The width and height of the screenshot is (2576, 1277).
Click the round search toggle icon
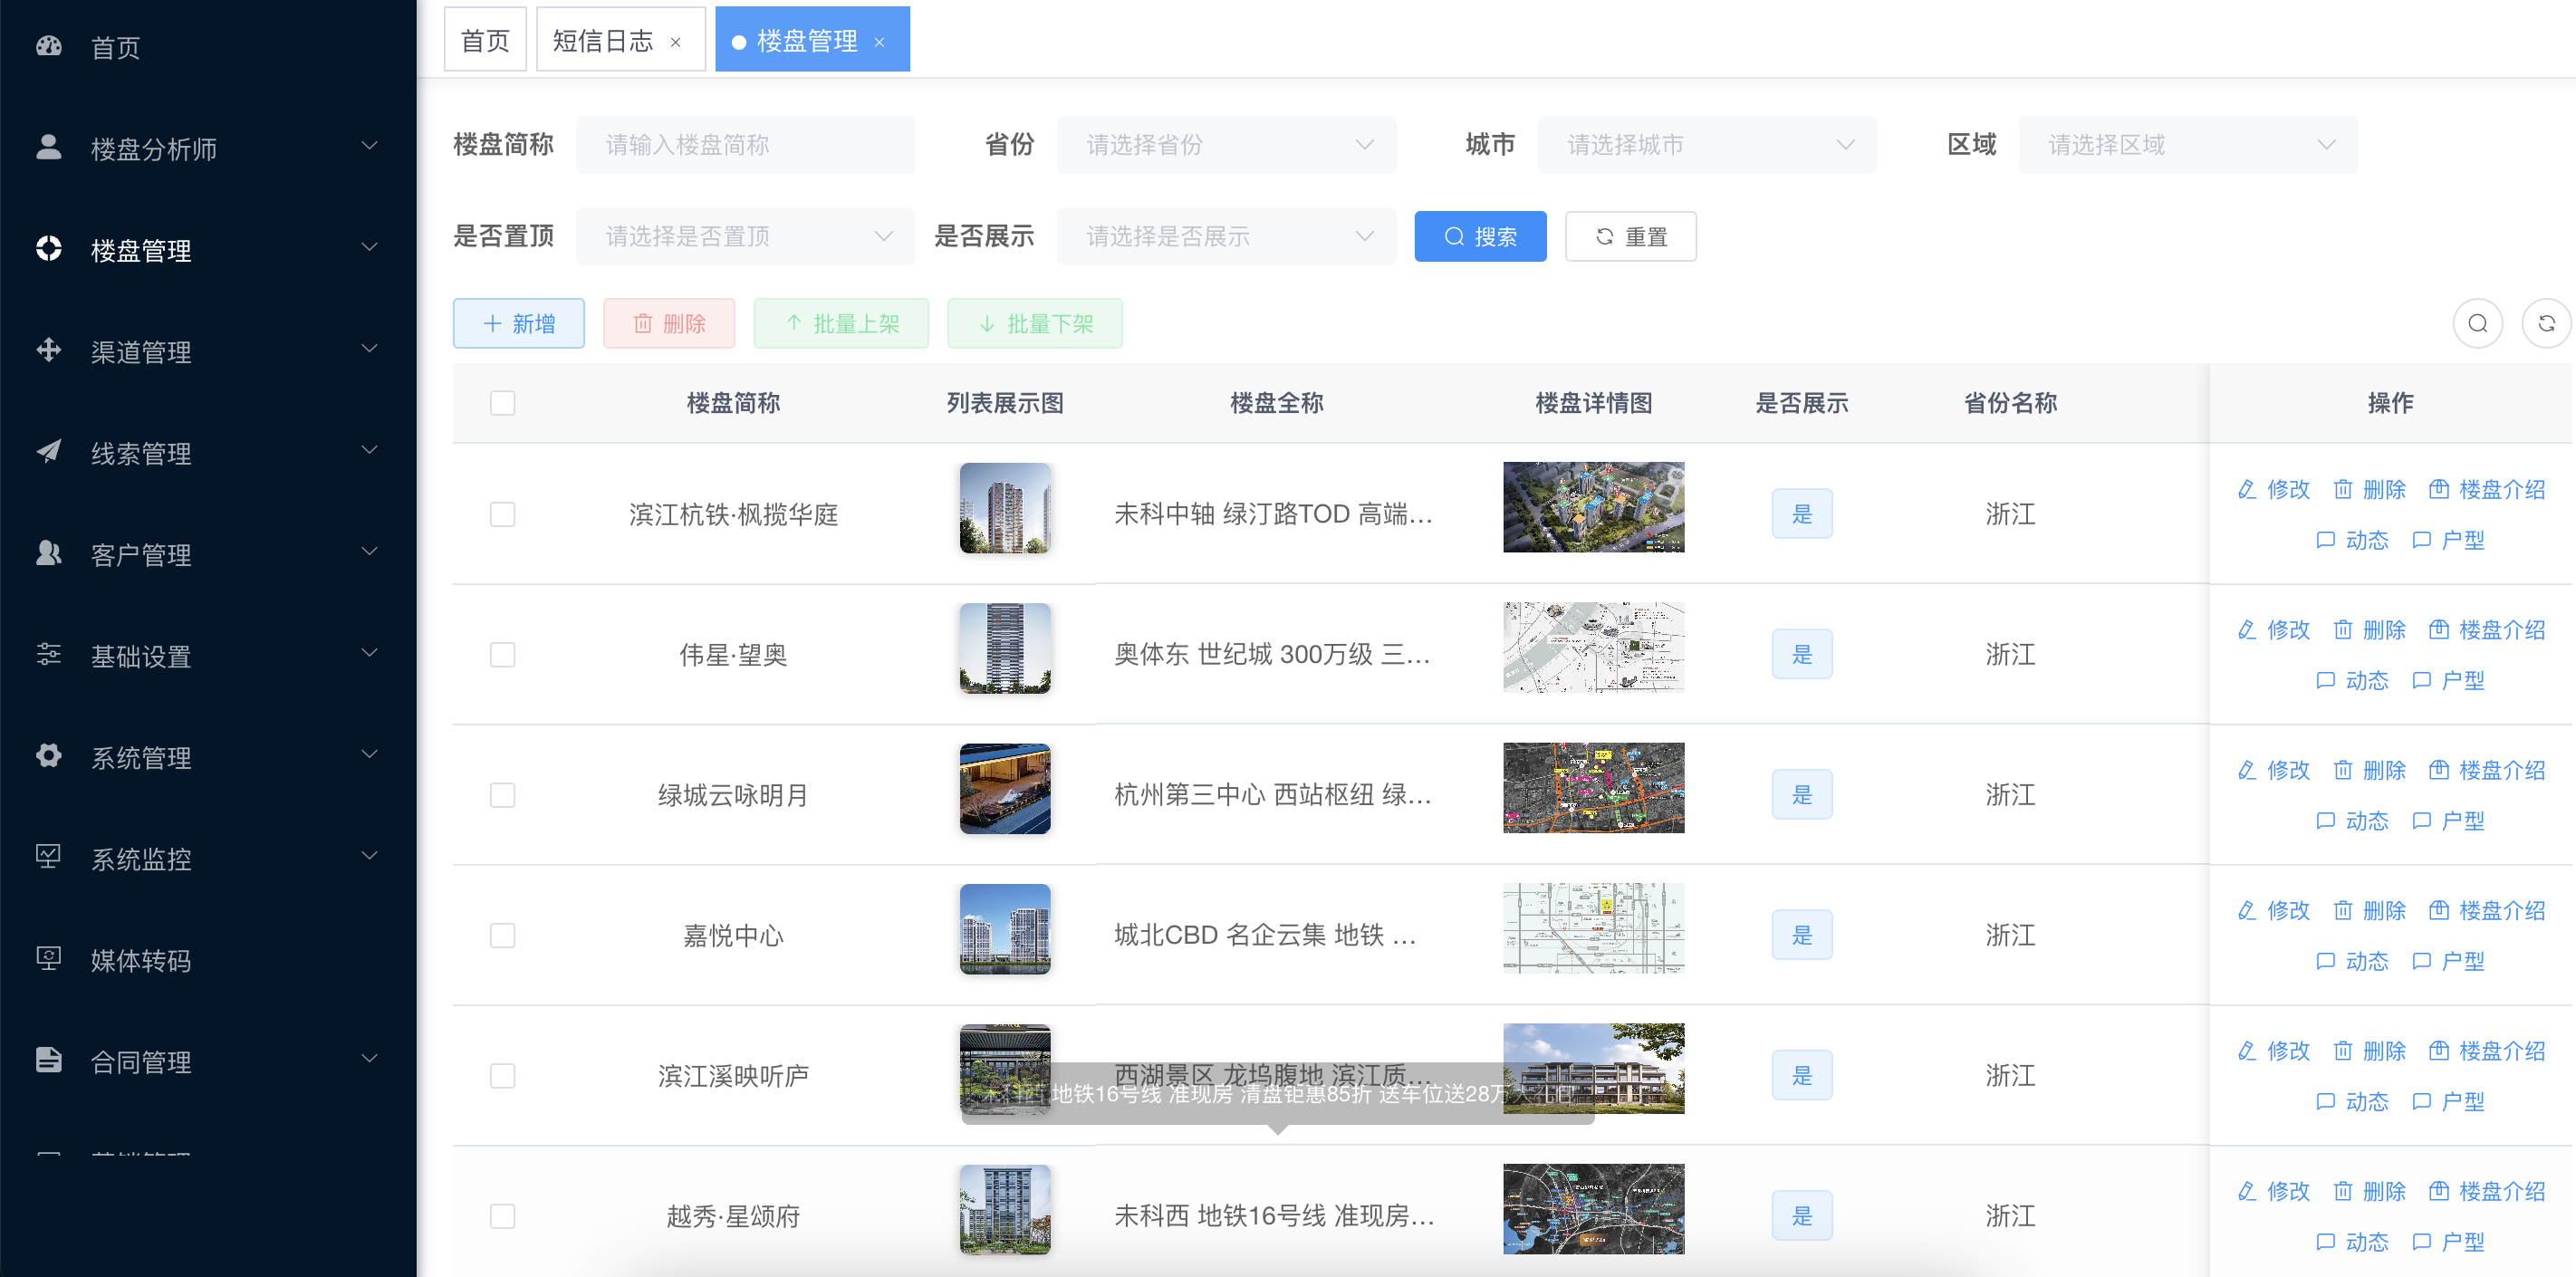tap(2477, 323)
